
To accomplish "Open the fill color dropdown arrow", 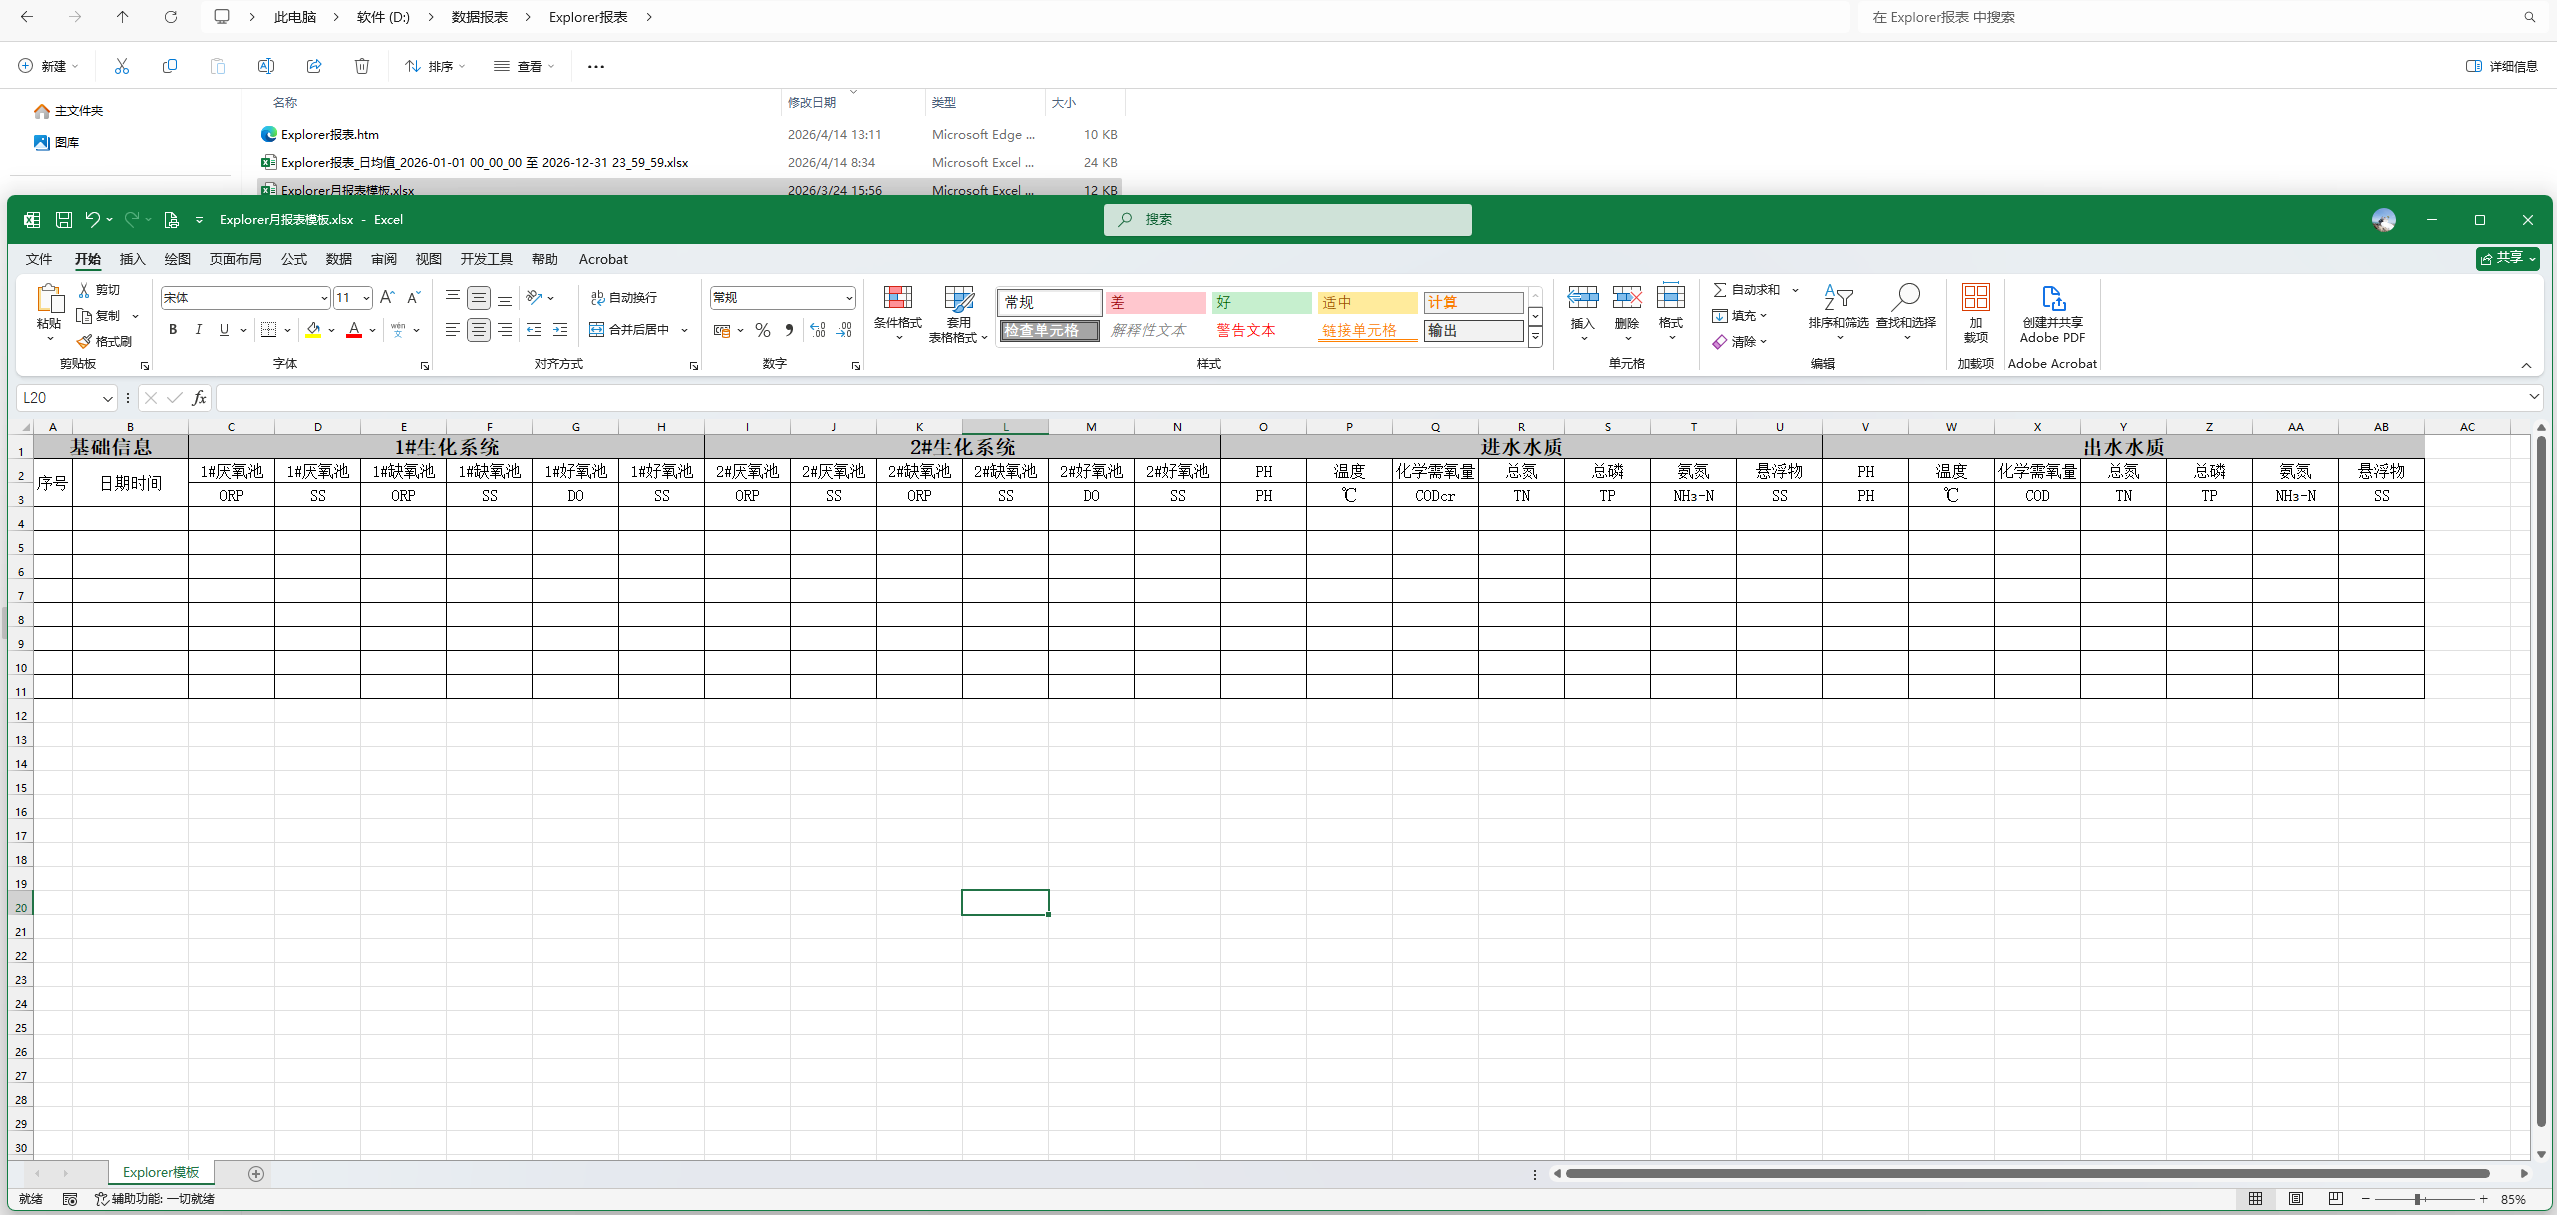I will click(x=333, y=330).
